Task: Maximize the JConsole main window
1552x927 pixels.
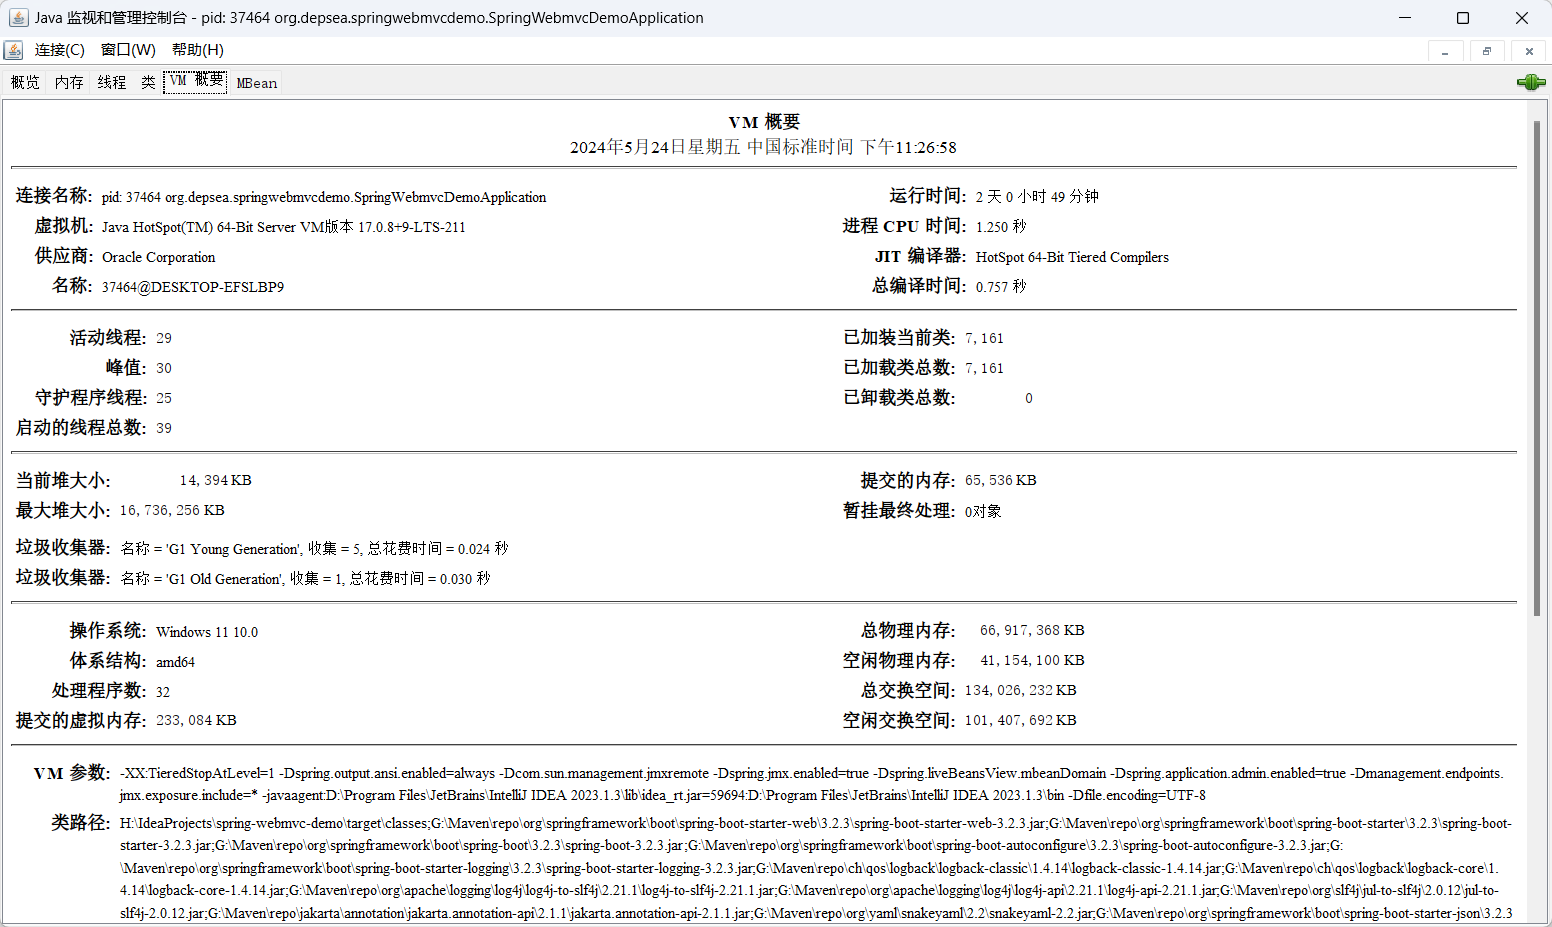Action: (x=1463, y=18)
